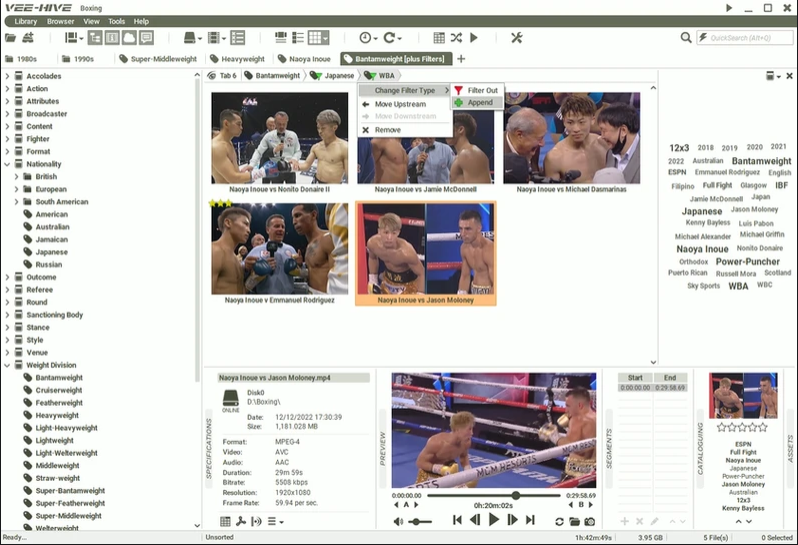Screen dimensions: 798x545
Task: Toggle loop playback icon in preview
Action: click(559, 522)
